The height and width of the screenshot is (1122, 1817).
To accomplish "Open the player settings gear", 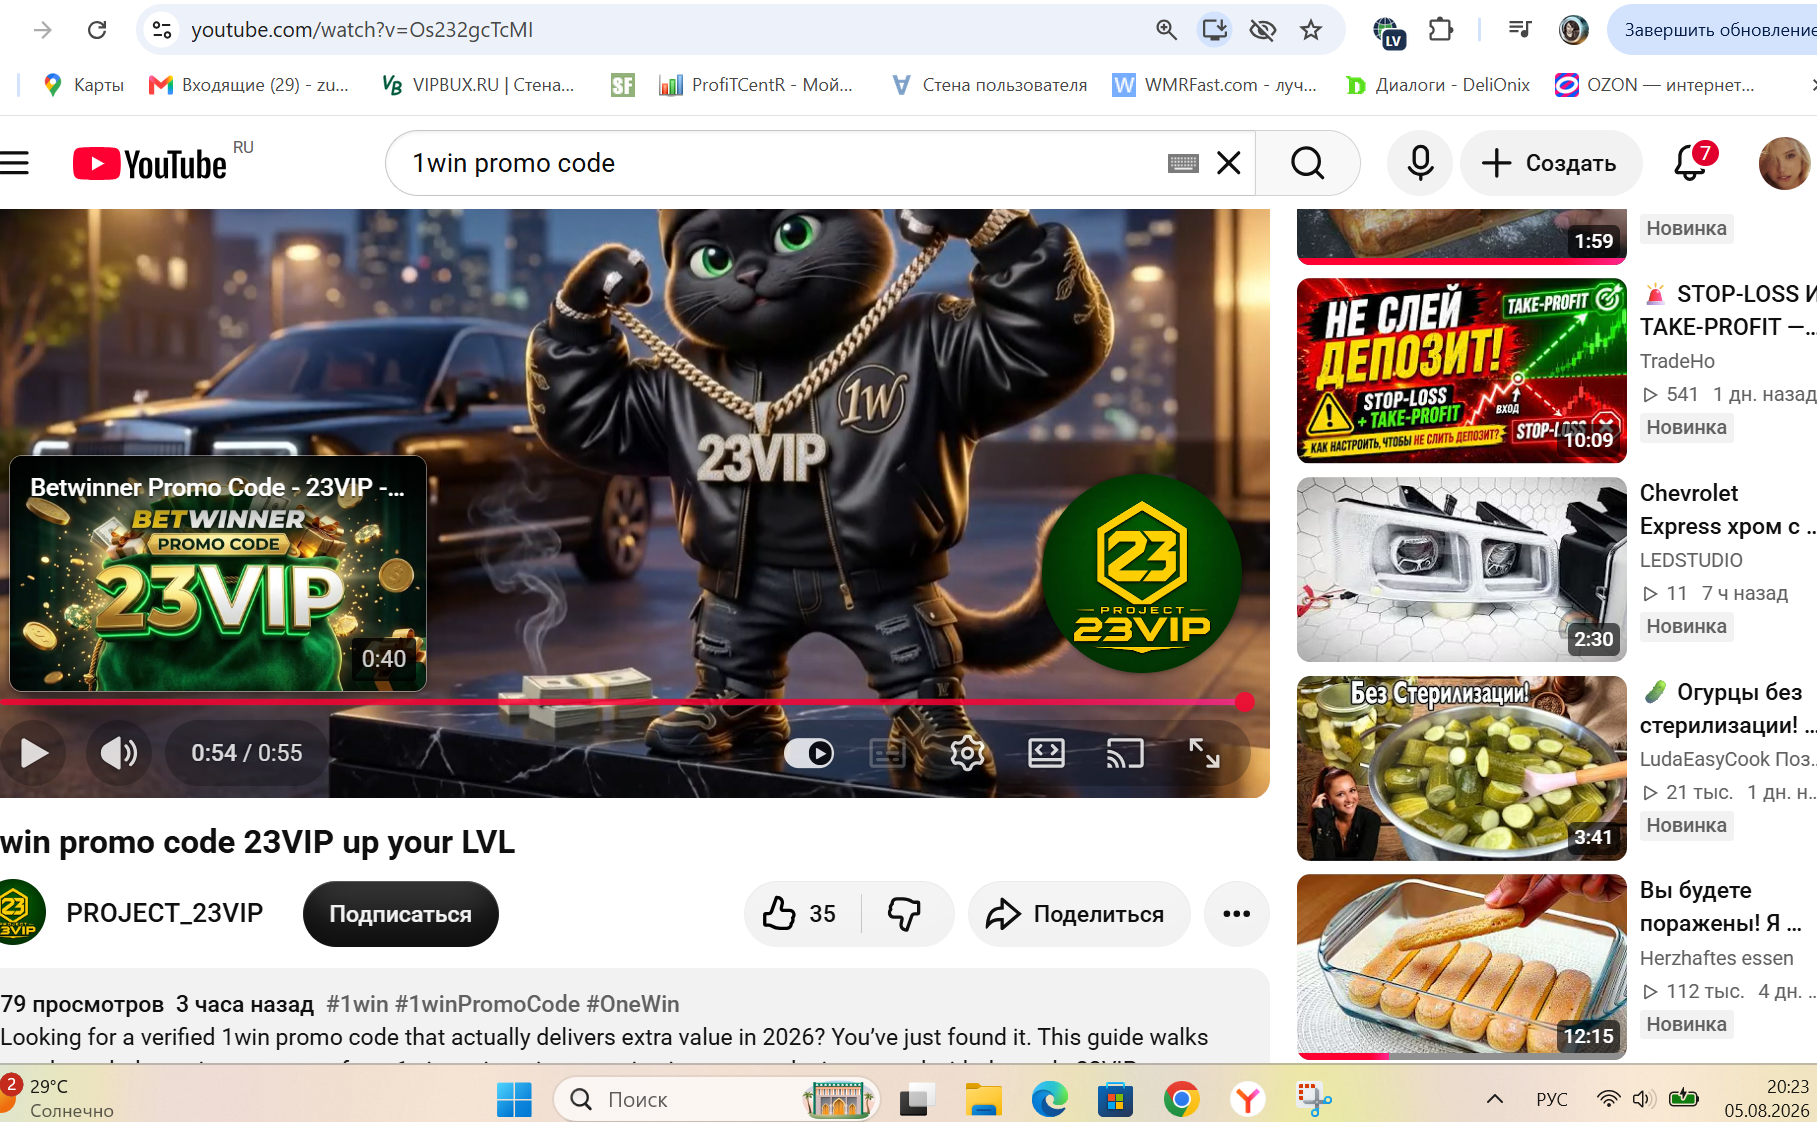I will coord(967,753).
